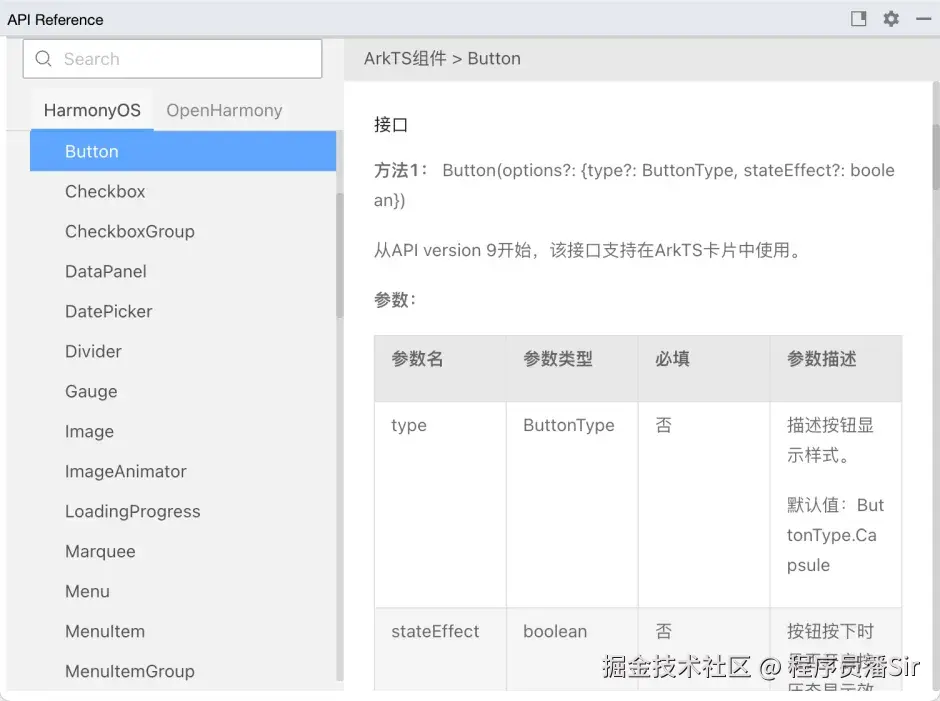Click the 'ArkTS组件 > Button' breadcrumb
The height and width of the screenshot is (701, 940).
[x=442, y=59]
